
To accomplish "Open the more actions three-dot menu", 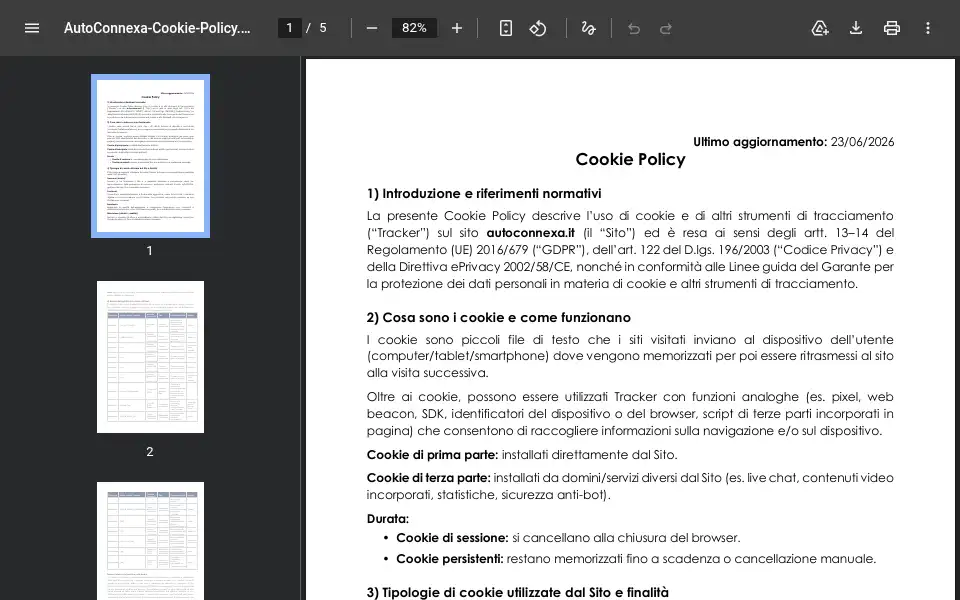I will point(928,28).
